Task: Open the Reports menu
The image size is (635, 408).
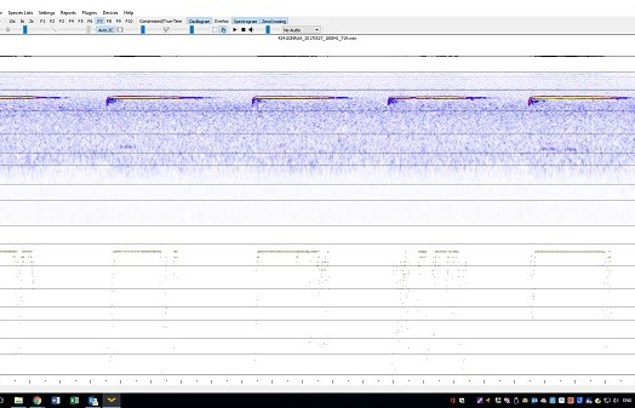Action: pyautogui.click(x=68, y=12)
